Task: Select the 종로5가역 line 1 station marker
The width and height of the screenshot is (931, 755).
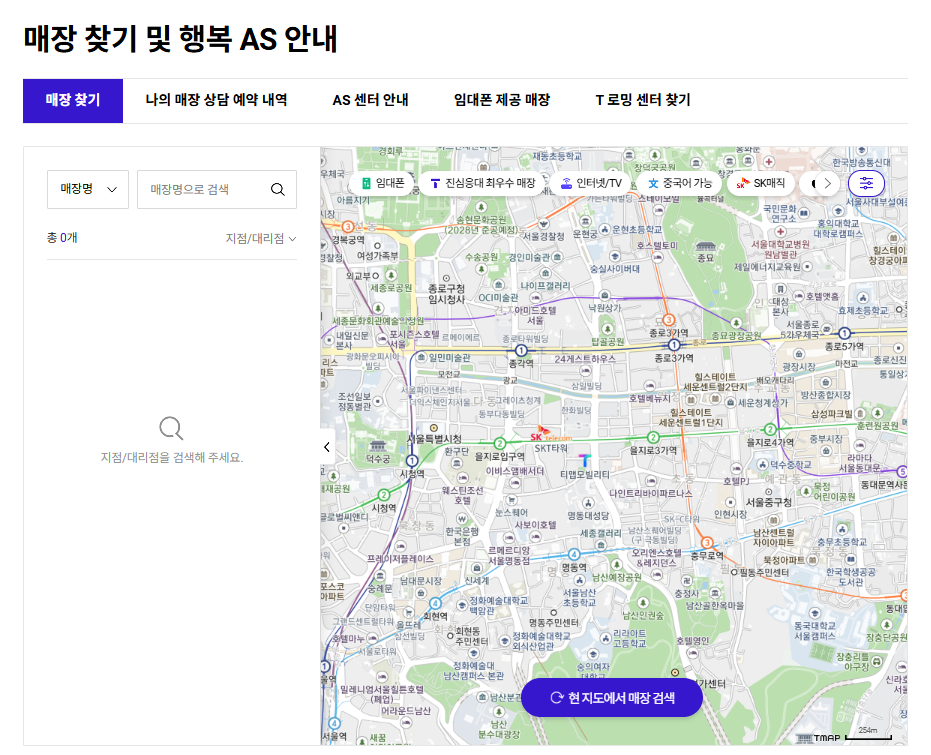Action: pyautogui.click(x=844, y=333)
